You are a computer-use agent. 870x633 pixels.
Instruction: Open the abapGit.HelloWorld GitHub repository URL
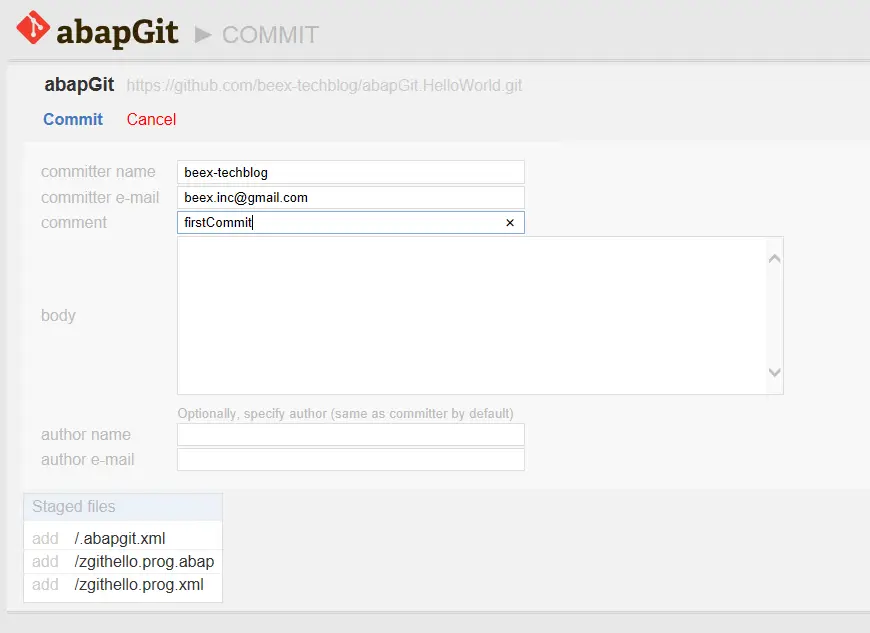(x=324, y=85)
